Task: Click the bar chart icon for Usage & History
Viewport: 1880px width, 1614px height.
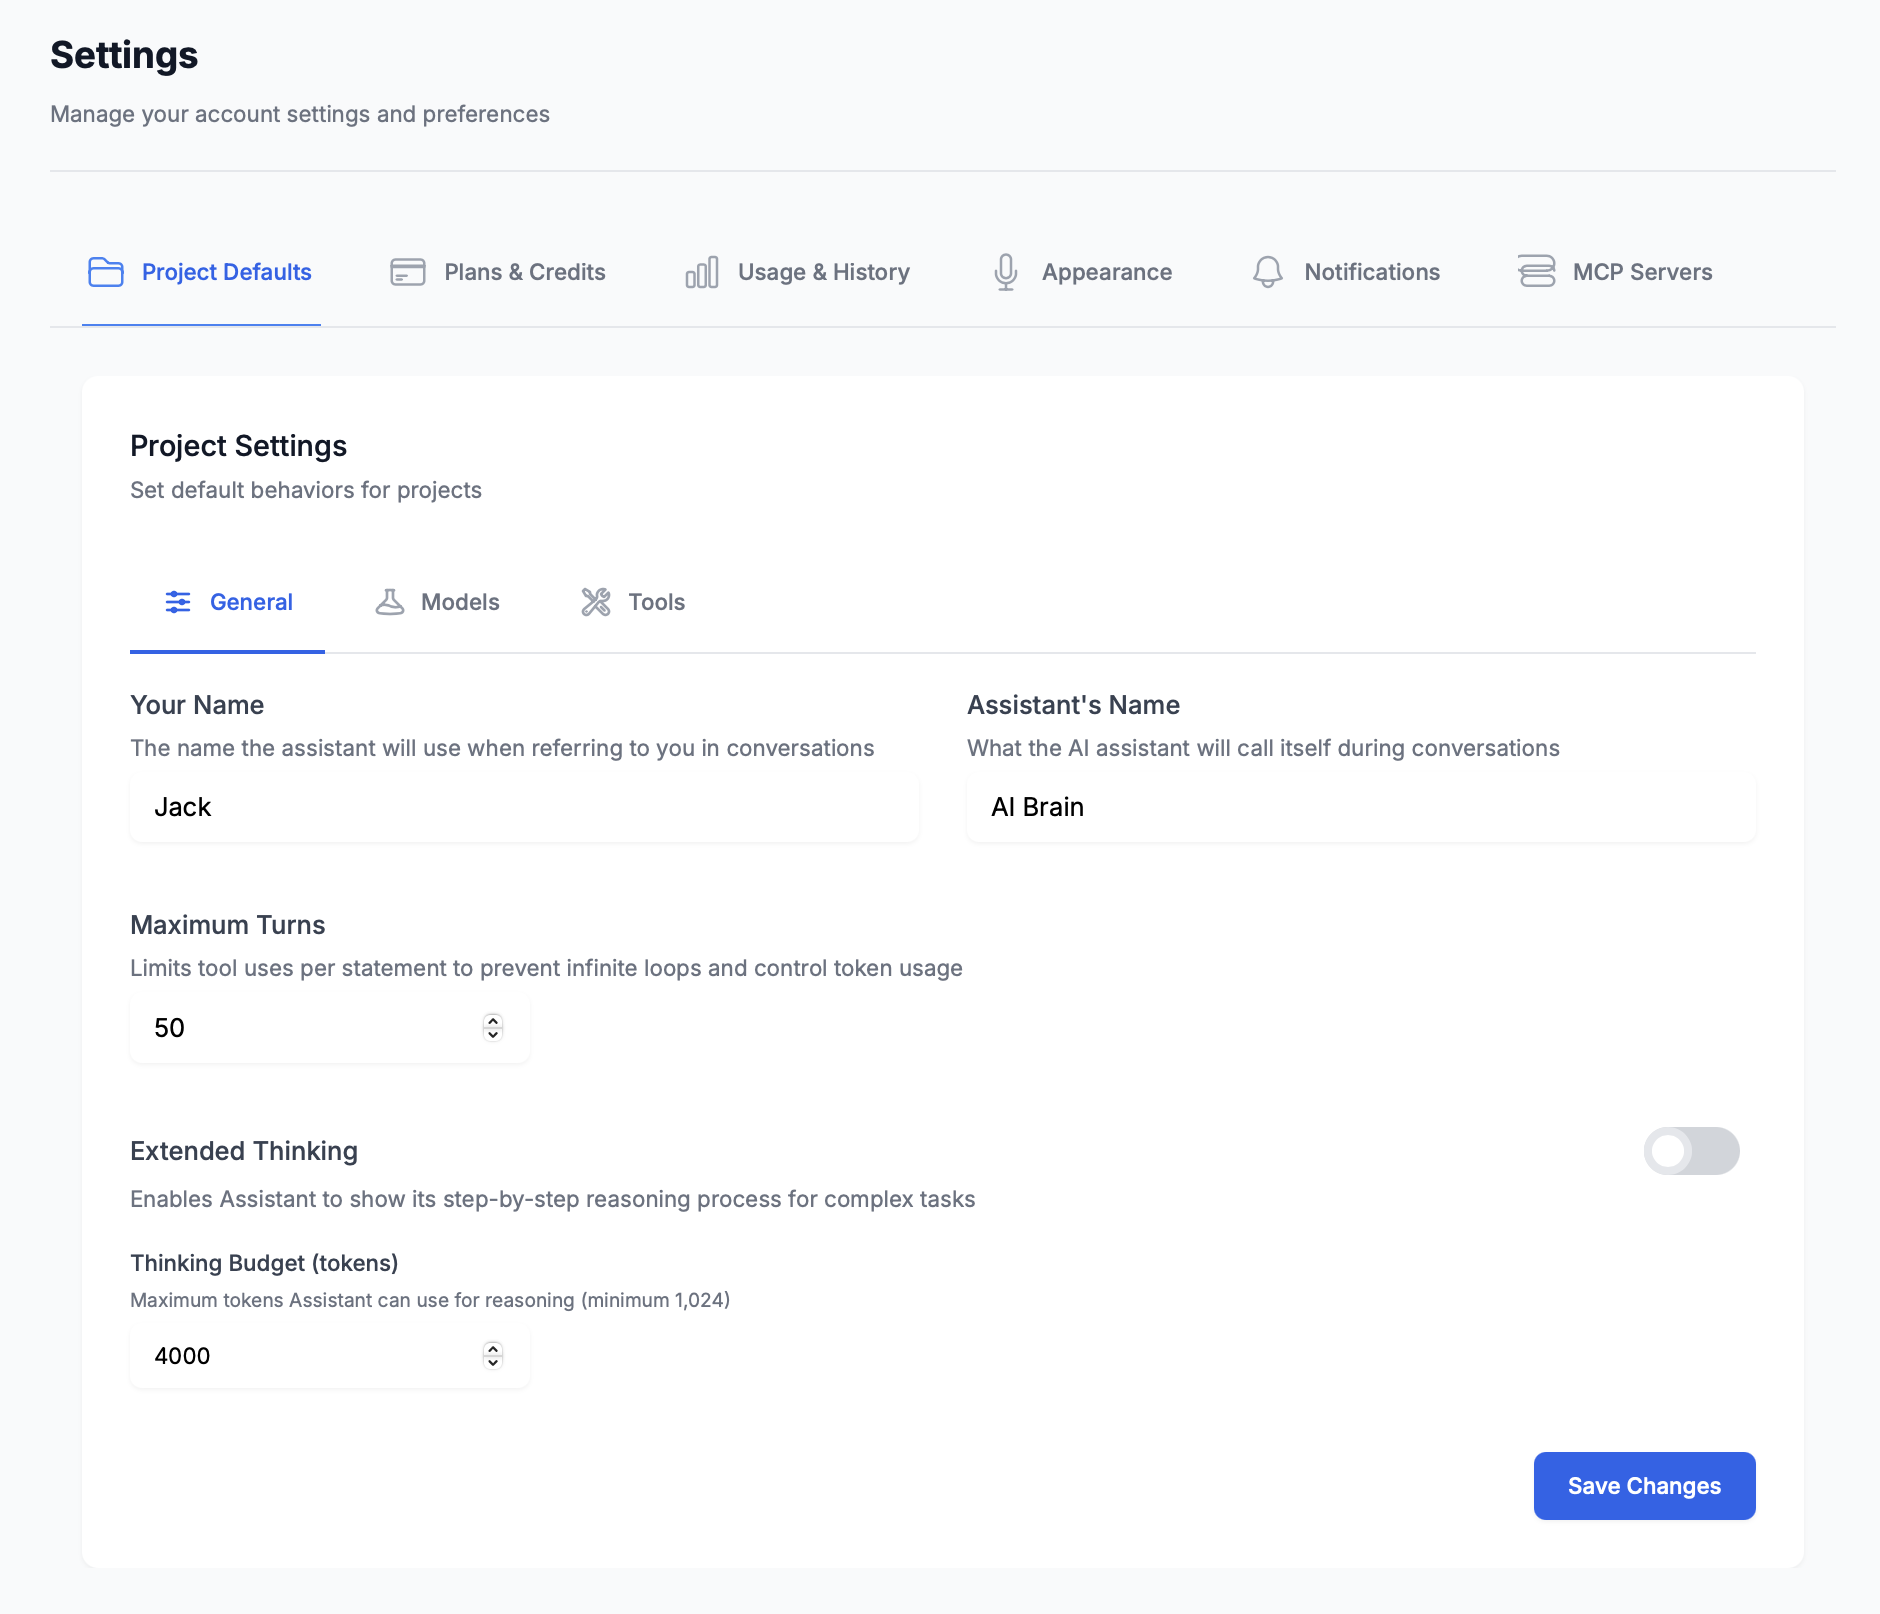Action: pyautogui.click(x=701, y=272)
